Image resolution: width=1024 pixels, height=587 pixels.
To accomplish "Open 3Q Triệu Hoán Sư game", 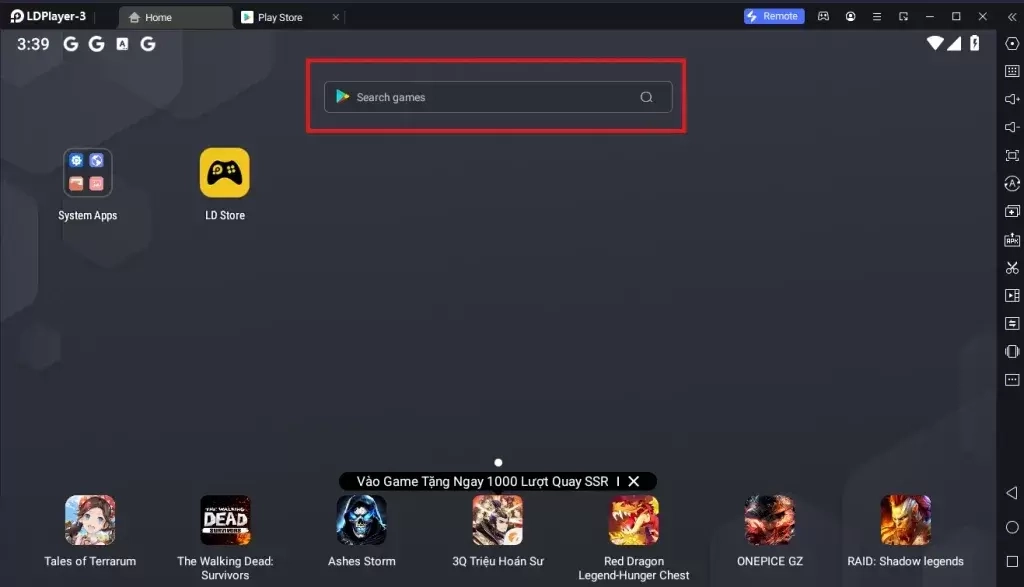I will (498, 520).
